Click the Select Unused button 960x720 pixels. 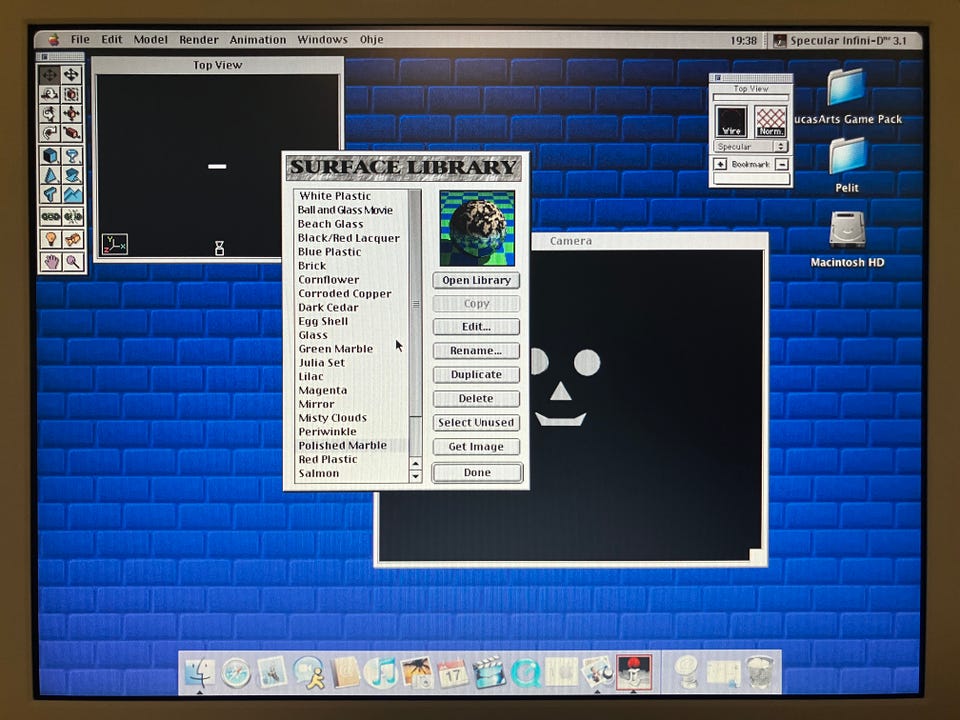[x=476, y=422]
